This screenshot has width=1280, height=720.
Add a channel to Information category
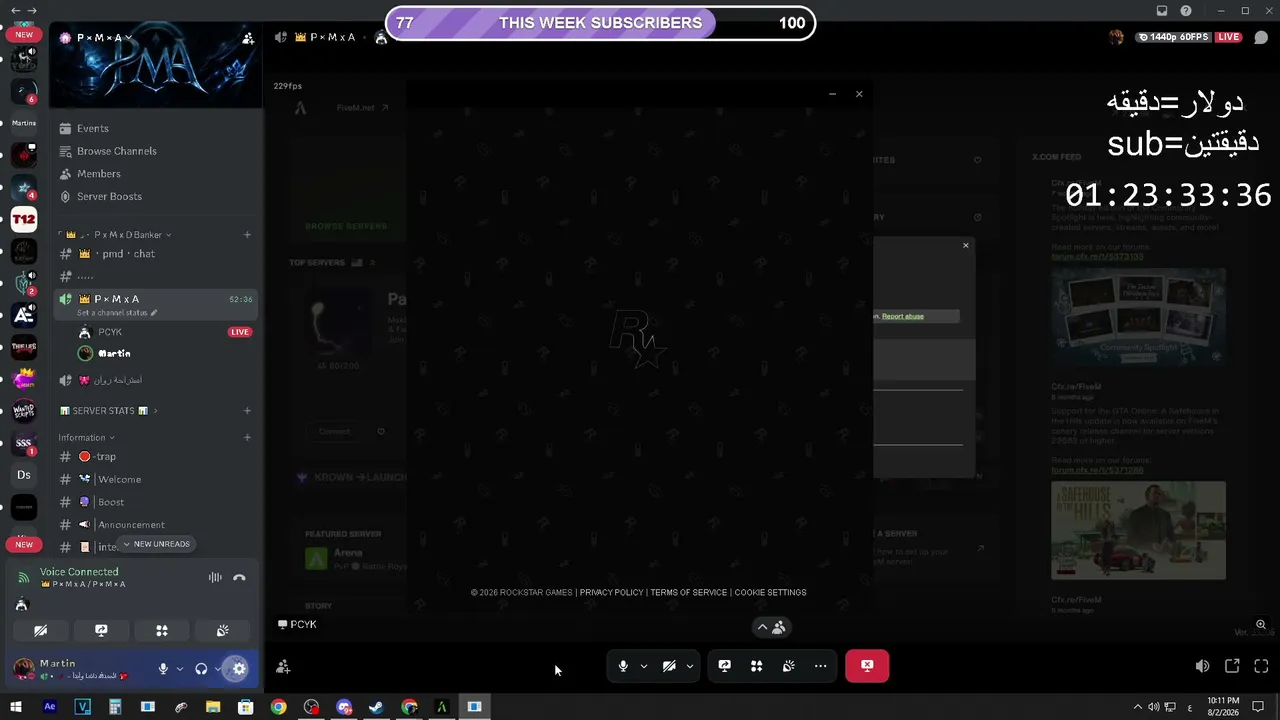pyautogui.click(x=247, y=437)
